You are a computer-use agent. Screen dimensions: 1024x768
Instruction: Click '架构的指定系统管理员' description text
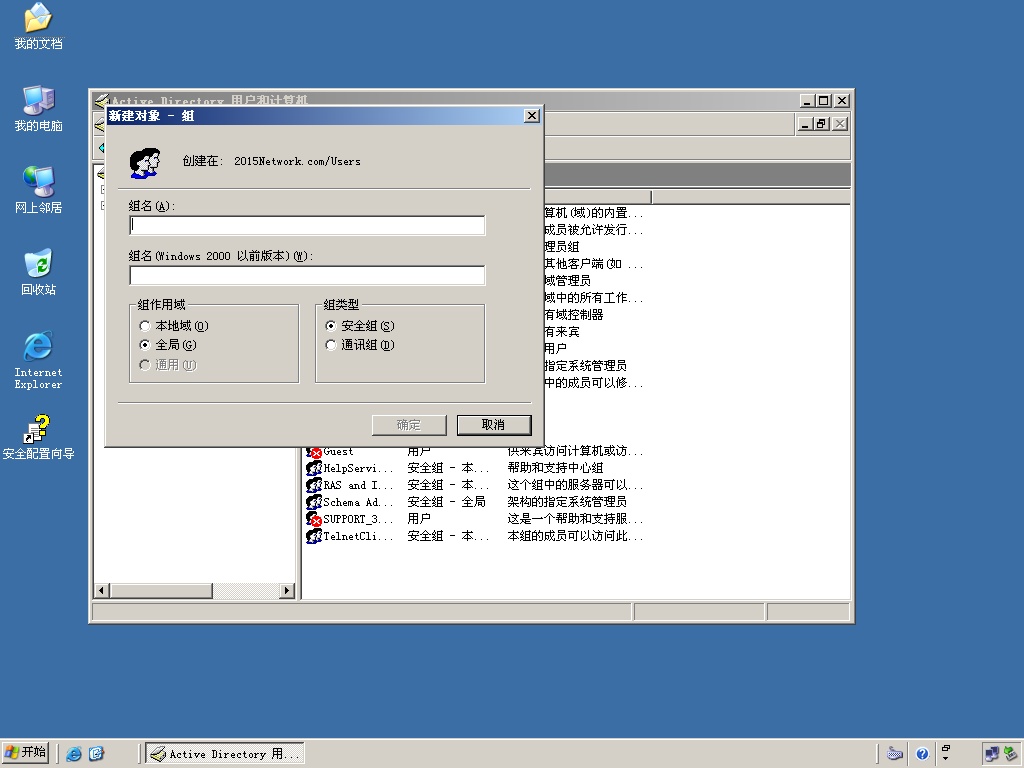[x=567, y=502]
